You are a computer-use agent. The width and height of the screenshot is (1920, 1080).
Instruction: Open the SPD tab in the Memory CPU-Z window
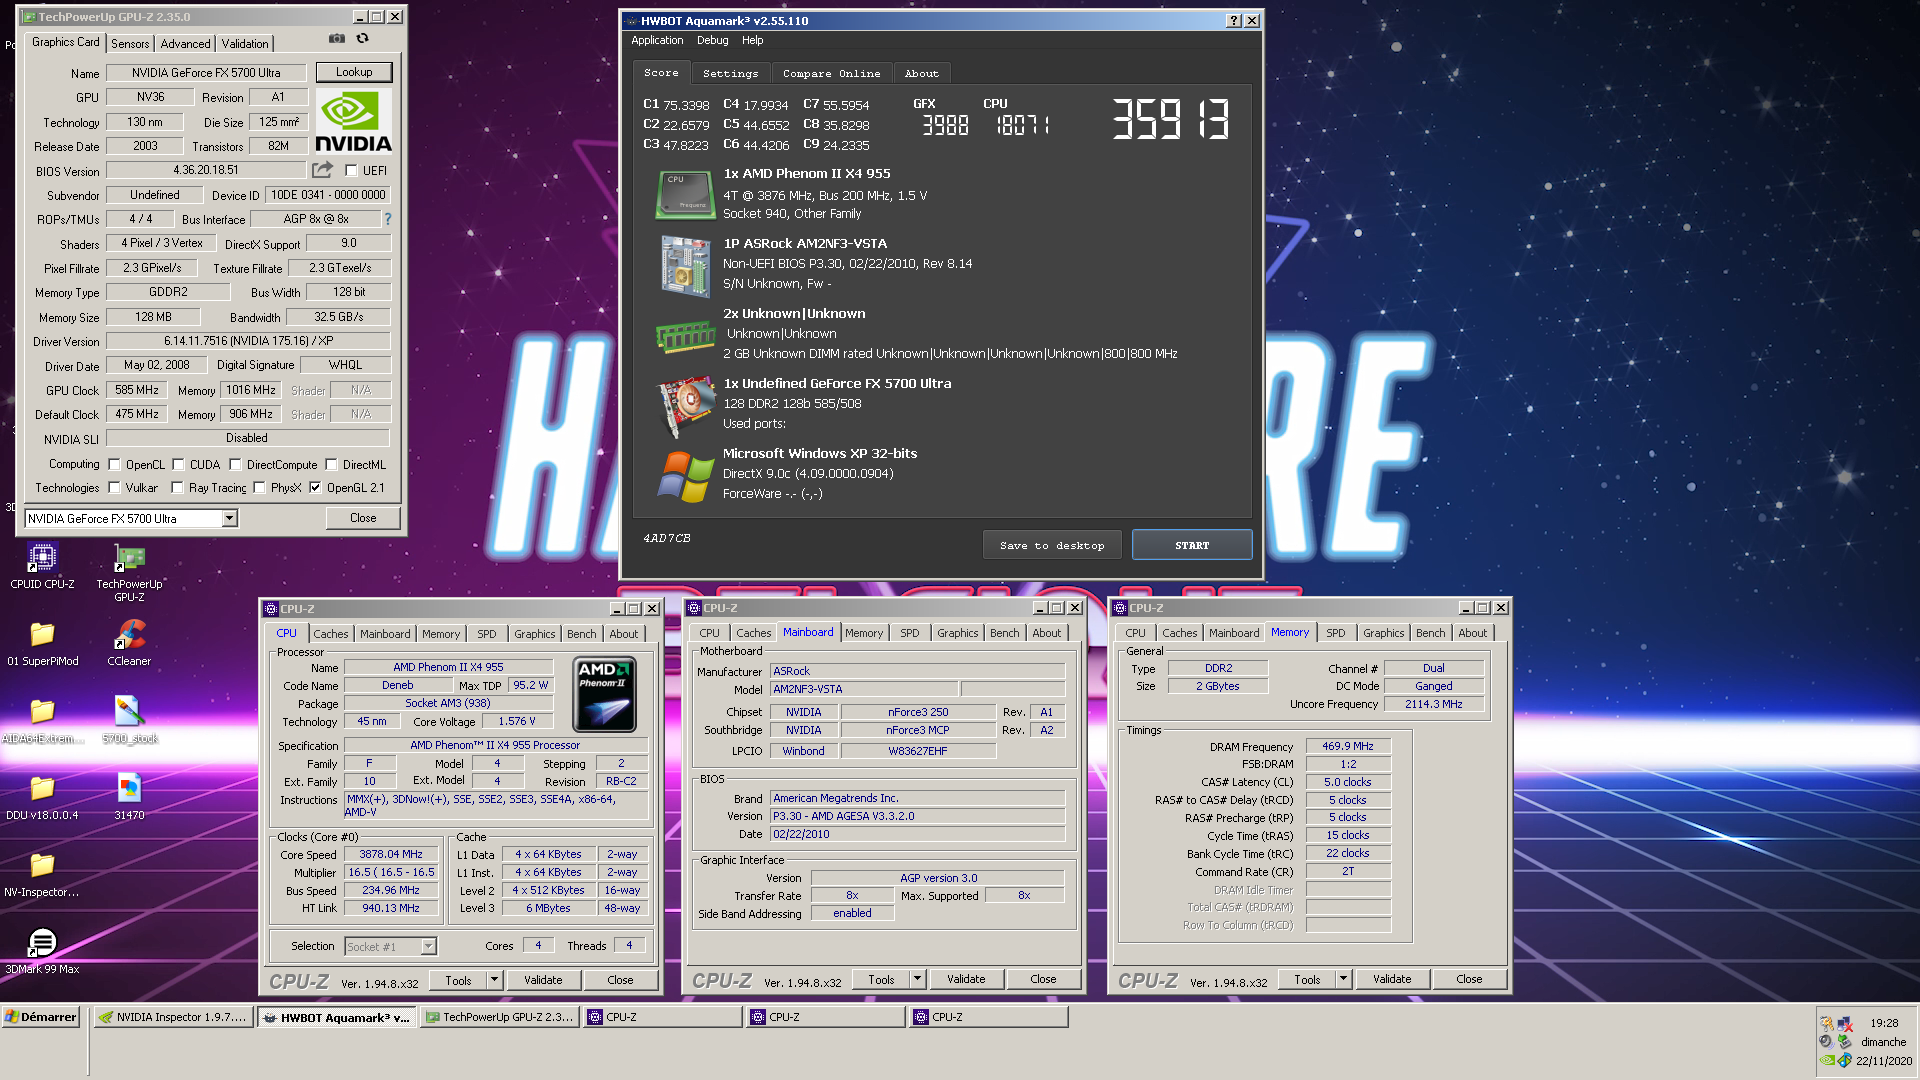1335,633
